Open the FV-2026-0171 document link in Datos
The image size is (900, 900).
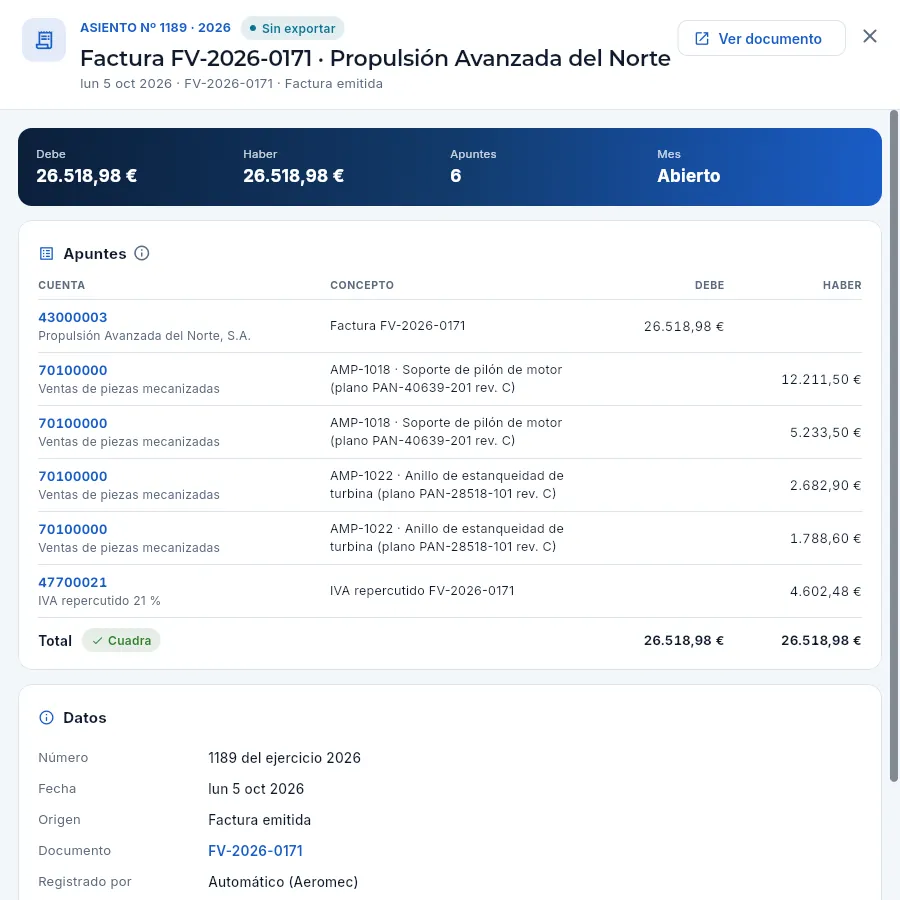pos(255,851)
